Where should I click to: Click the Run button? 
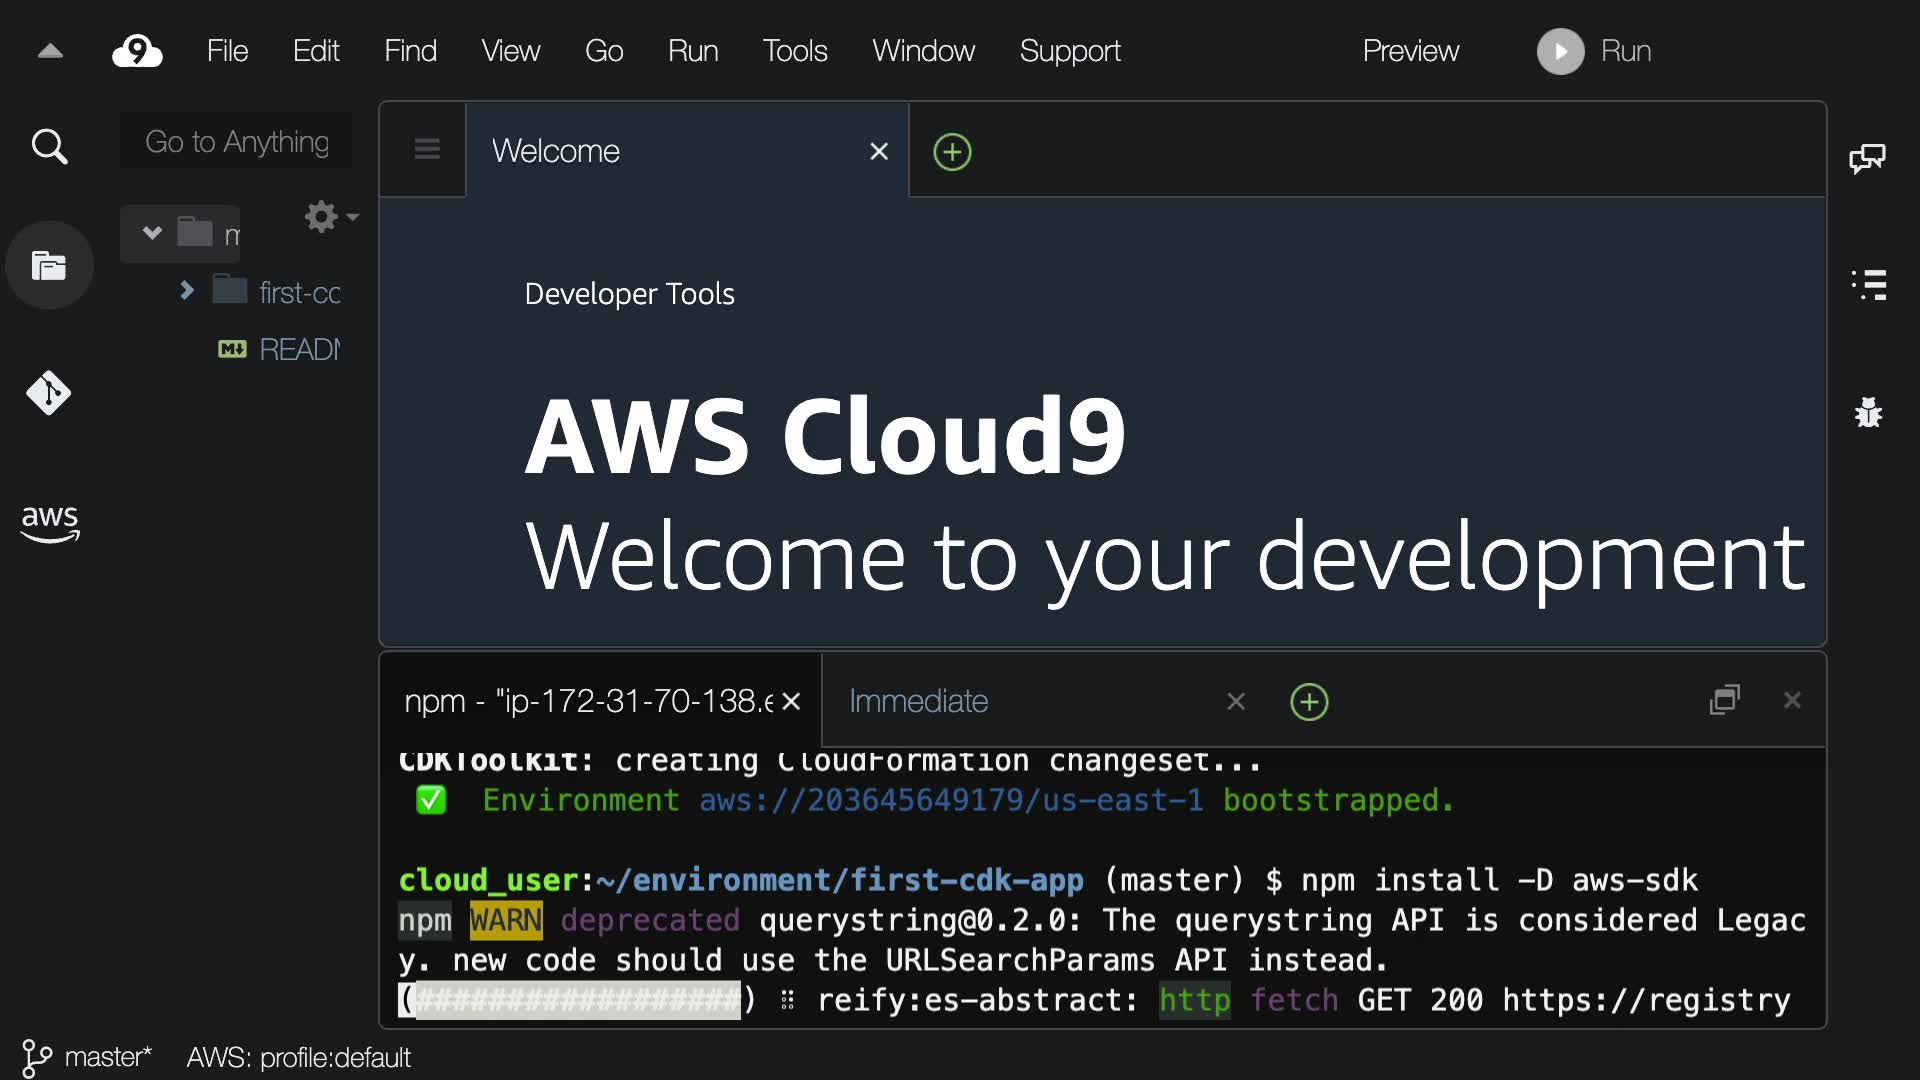click(x=1595, y=51)
